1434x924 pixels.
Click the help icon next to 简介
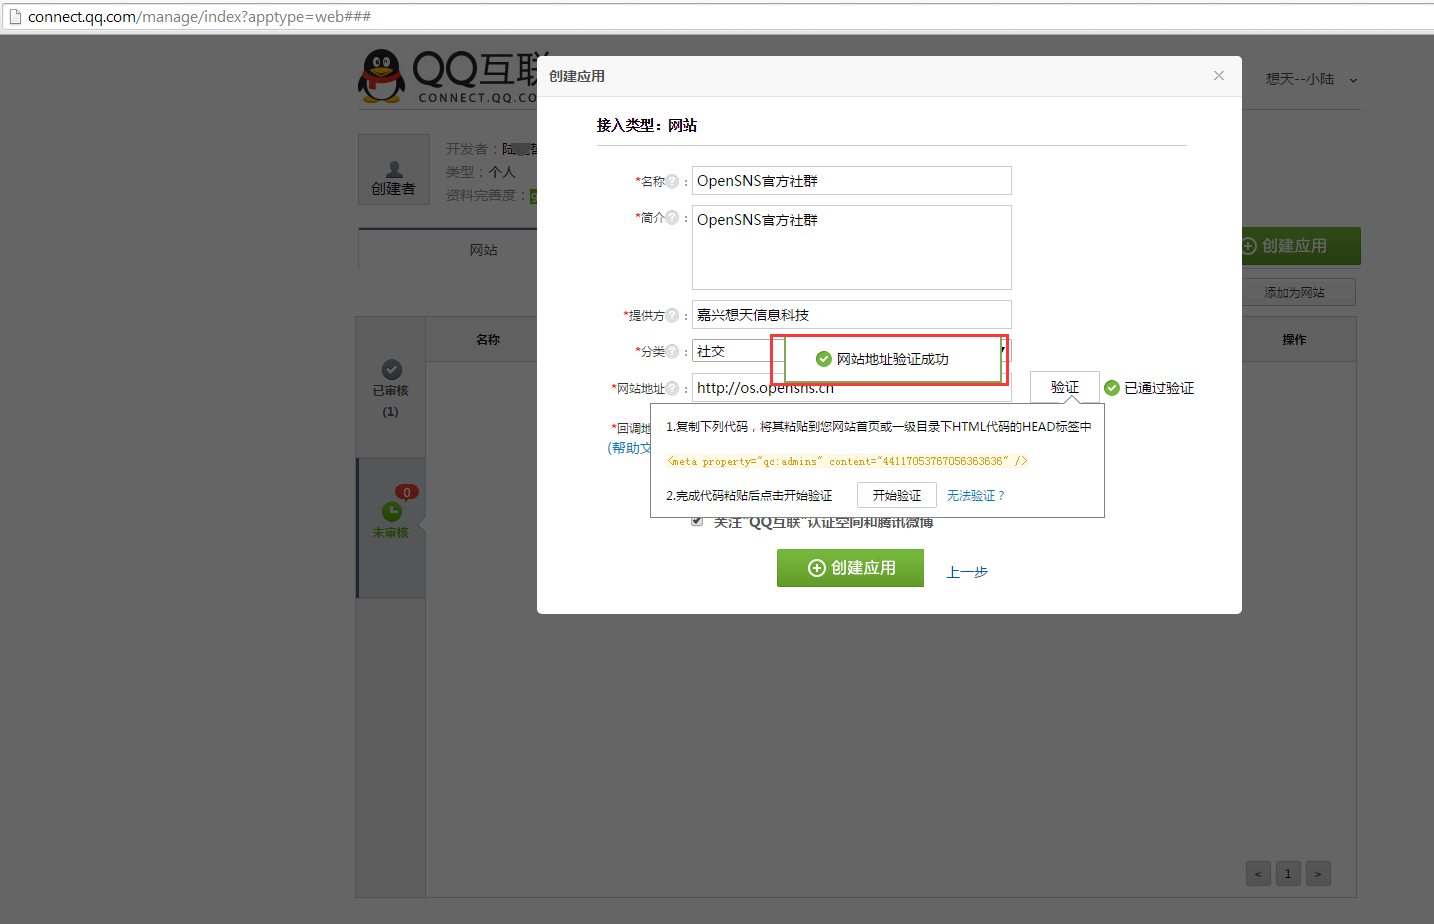672,217
